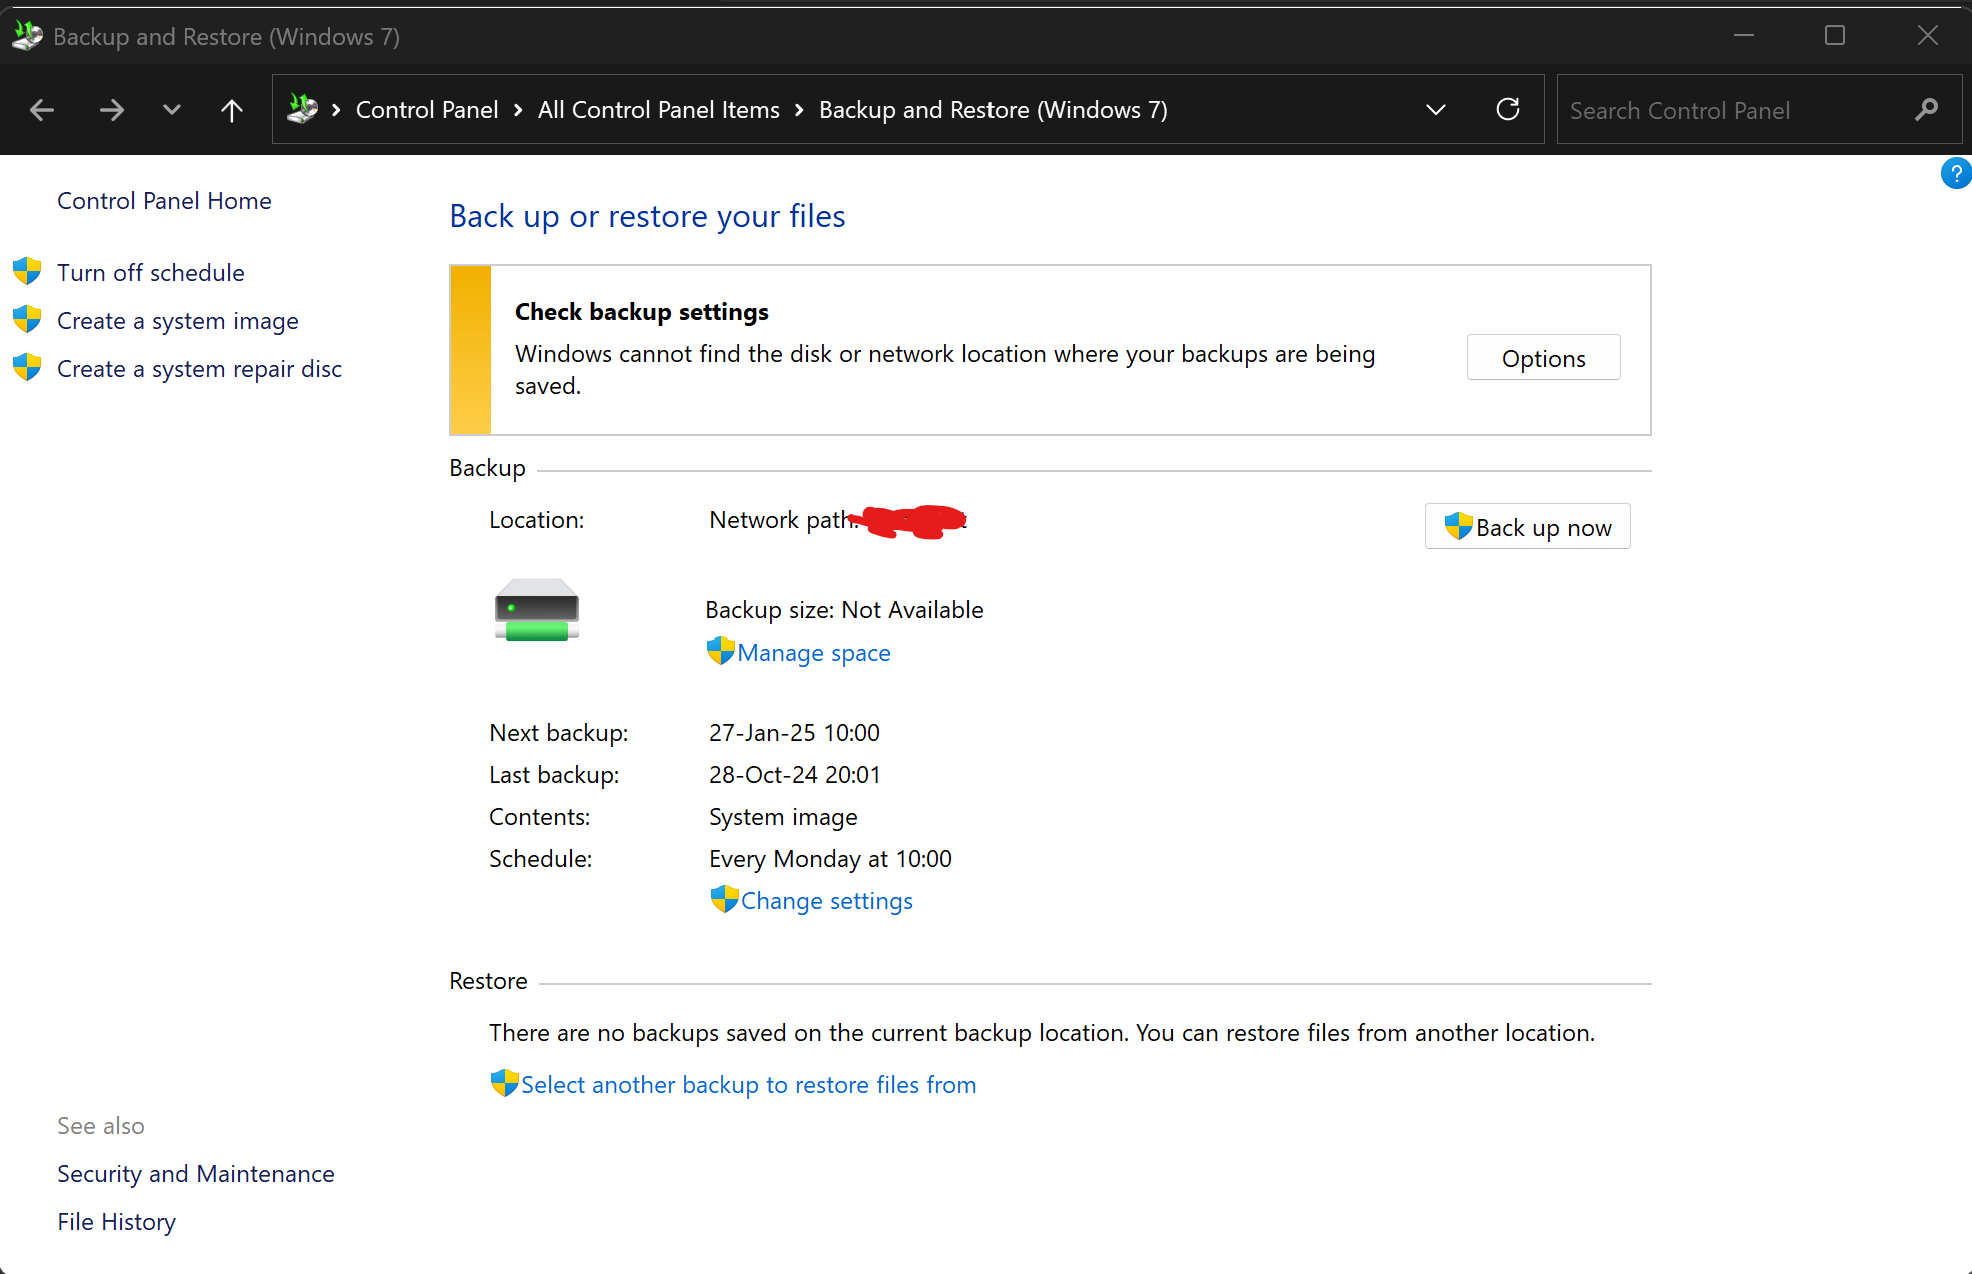Maximize the Backup and Restore window
Screen dimensions: 1972x1274
coord(1835,36)
